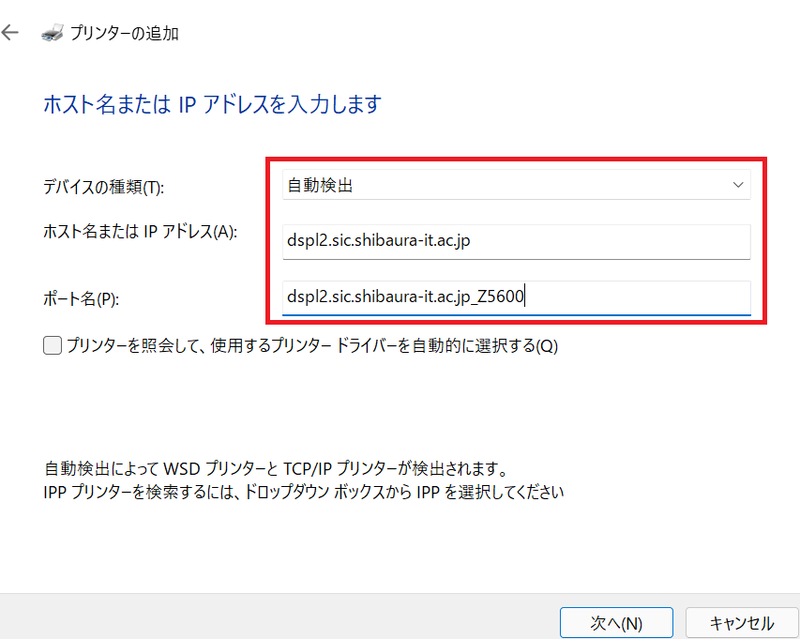Proceed with the 次へ(N) button
Image resolution: width=800 pixels, height=639 pixels.
point(616,622)
